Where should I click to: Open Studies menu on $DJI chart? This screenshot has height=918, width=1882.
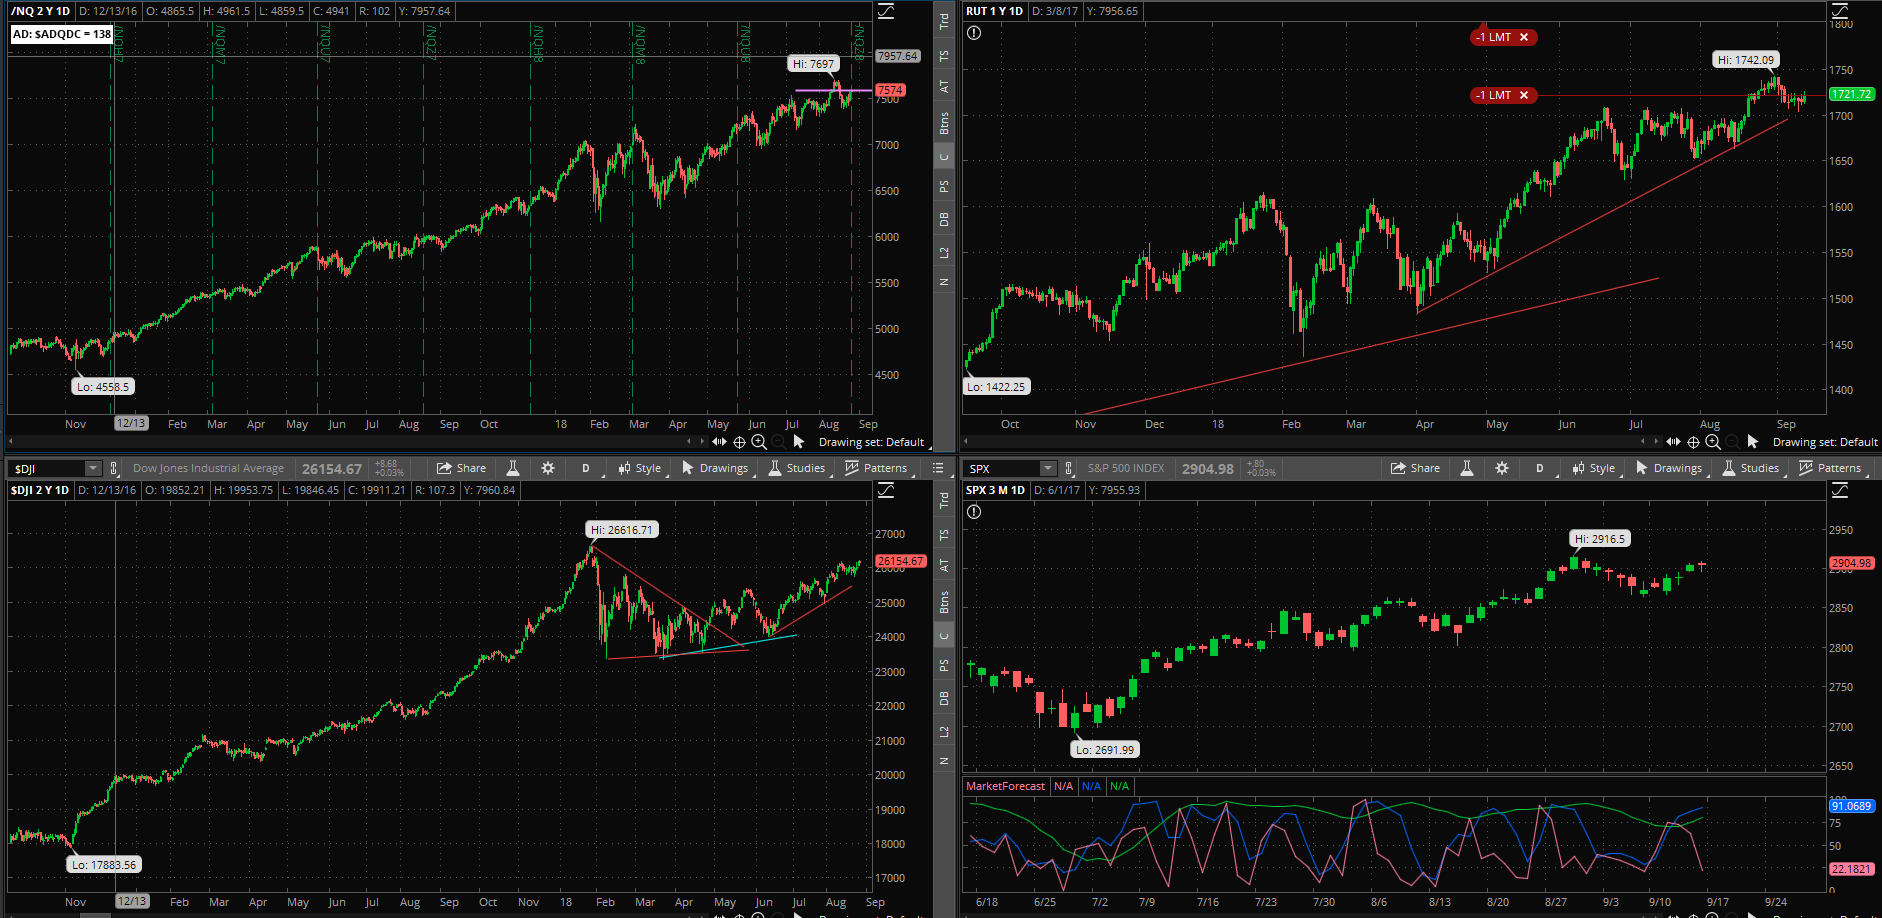[x=797, y=468]
